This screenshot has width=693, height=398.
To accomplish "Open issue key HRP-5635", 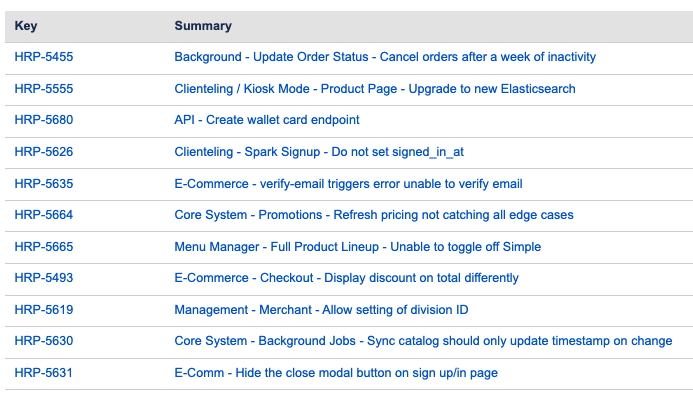I will tap(44, 183).
